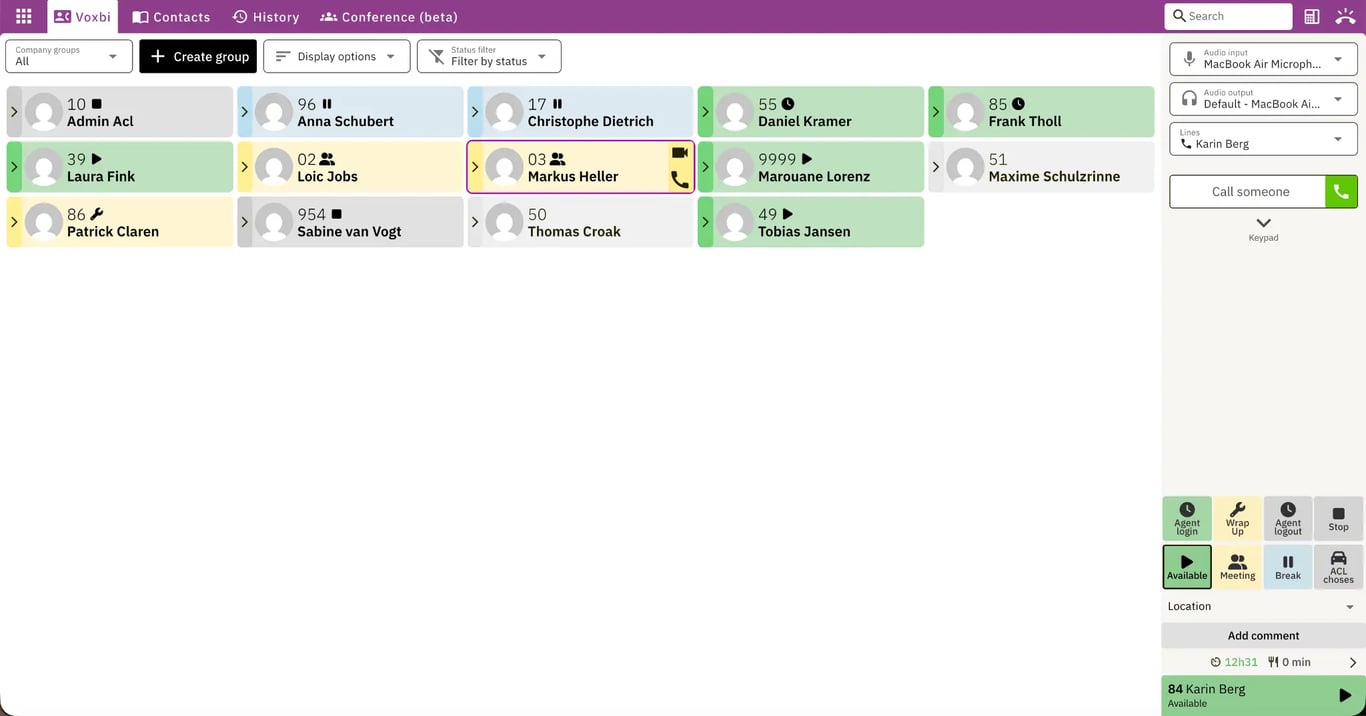Click the green call button
The width and height of the screenshot is (1366, 716).
point(1341,191)
